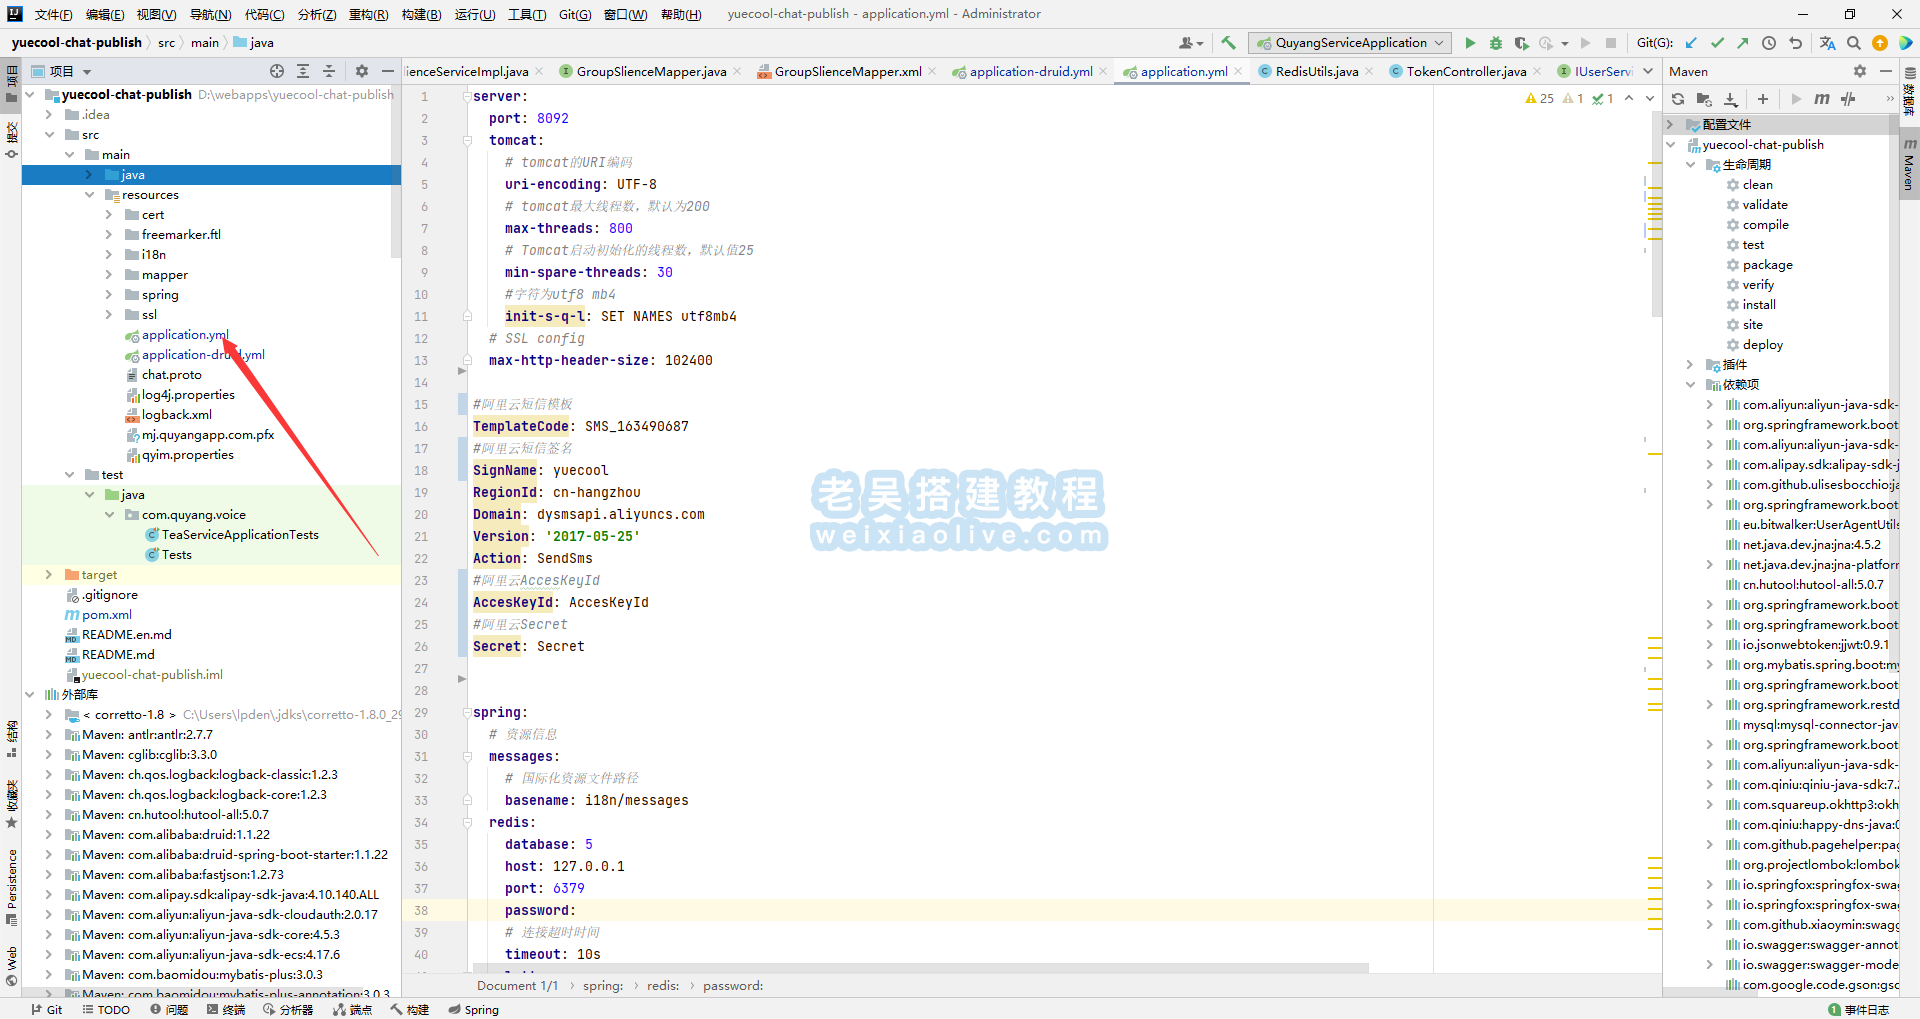Open the TODO tool window button
1920x1019 pixels.
(x=106, y=1010)
